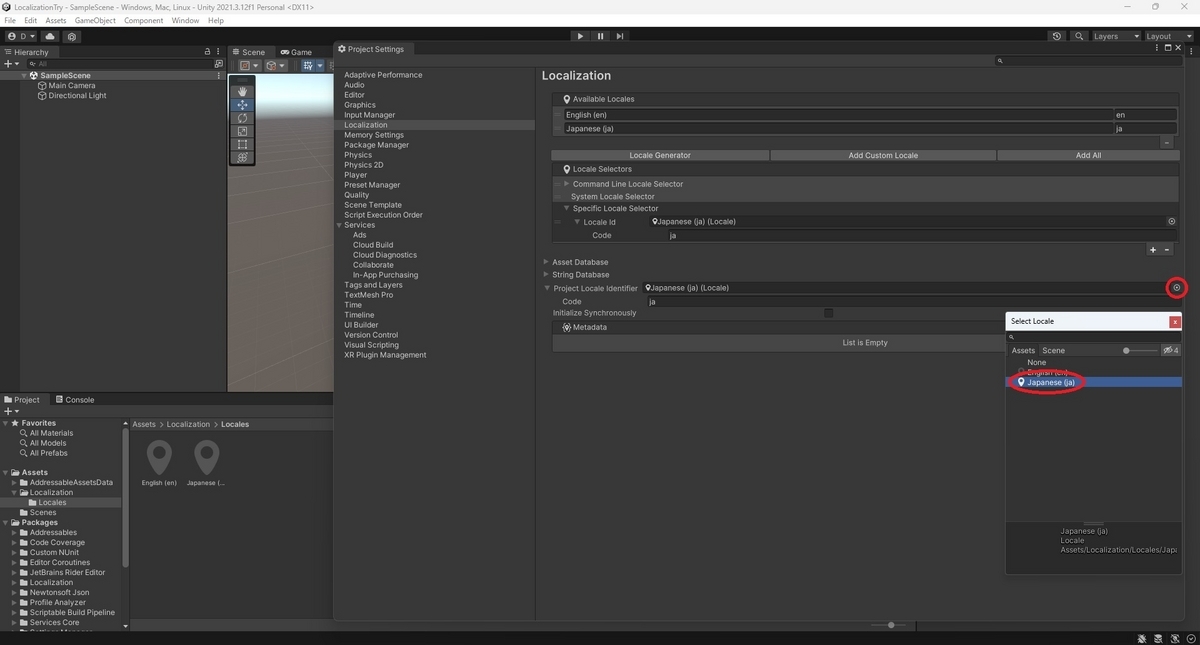The width and height of the screenshot is (1200, 645).
Task: Toggle the Hierarchy panel lock icon
Action: pos(207,52)
